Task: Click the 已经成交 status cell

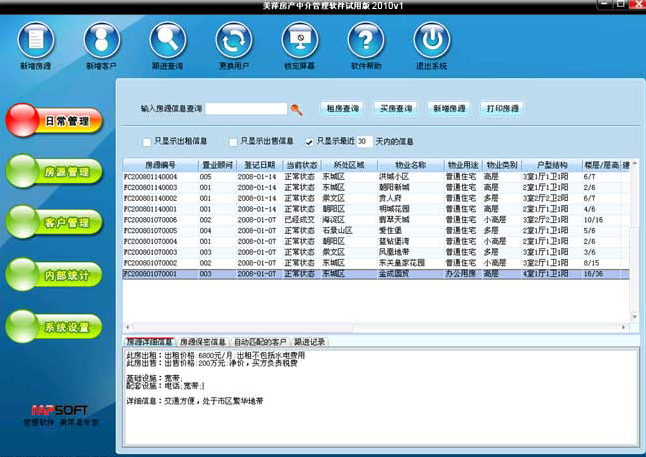Action: [300, 220]
